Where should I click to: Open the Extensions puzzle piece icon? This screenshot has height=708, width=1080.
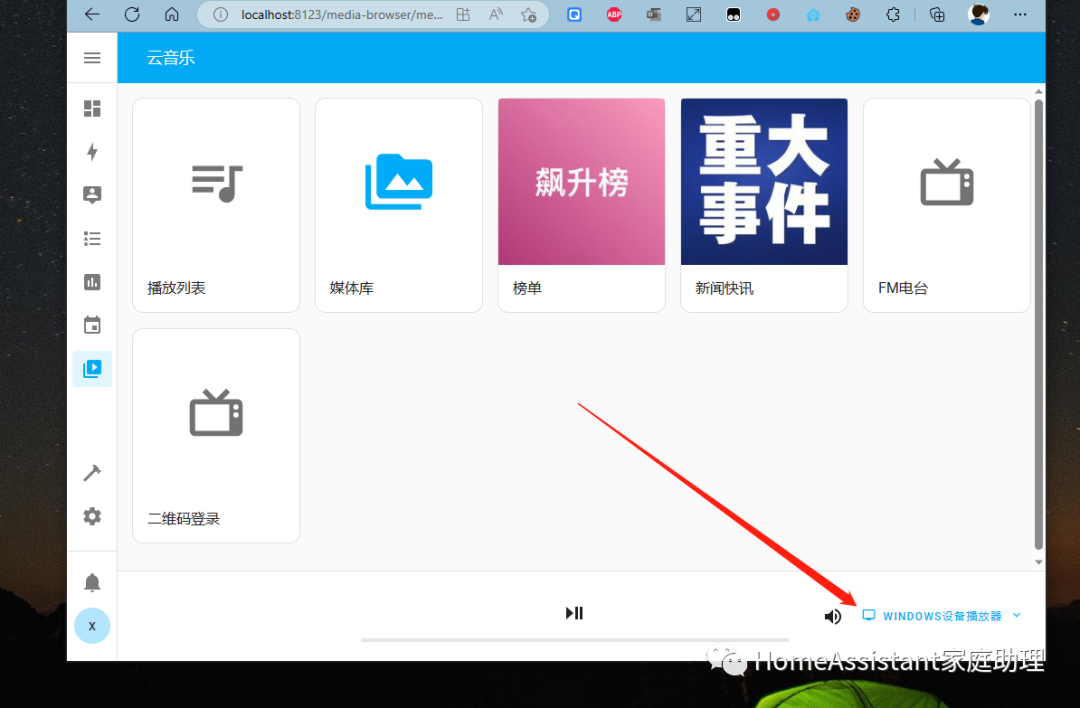coord(893,14)
